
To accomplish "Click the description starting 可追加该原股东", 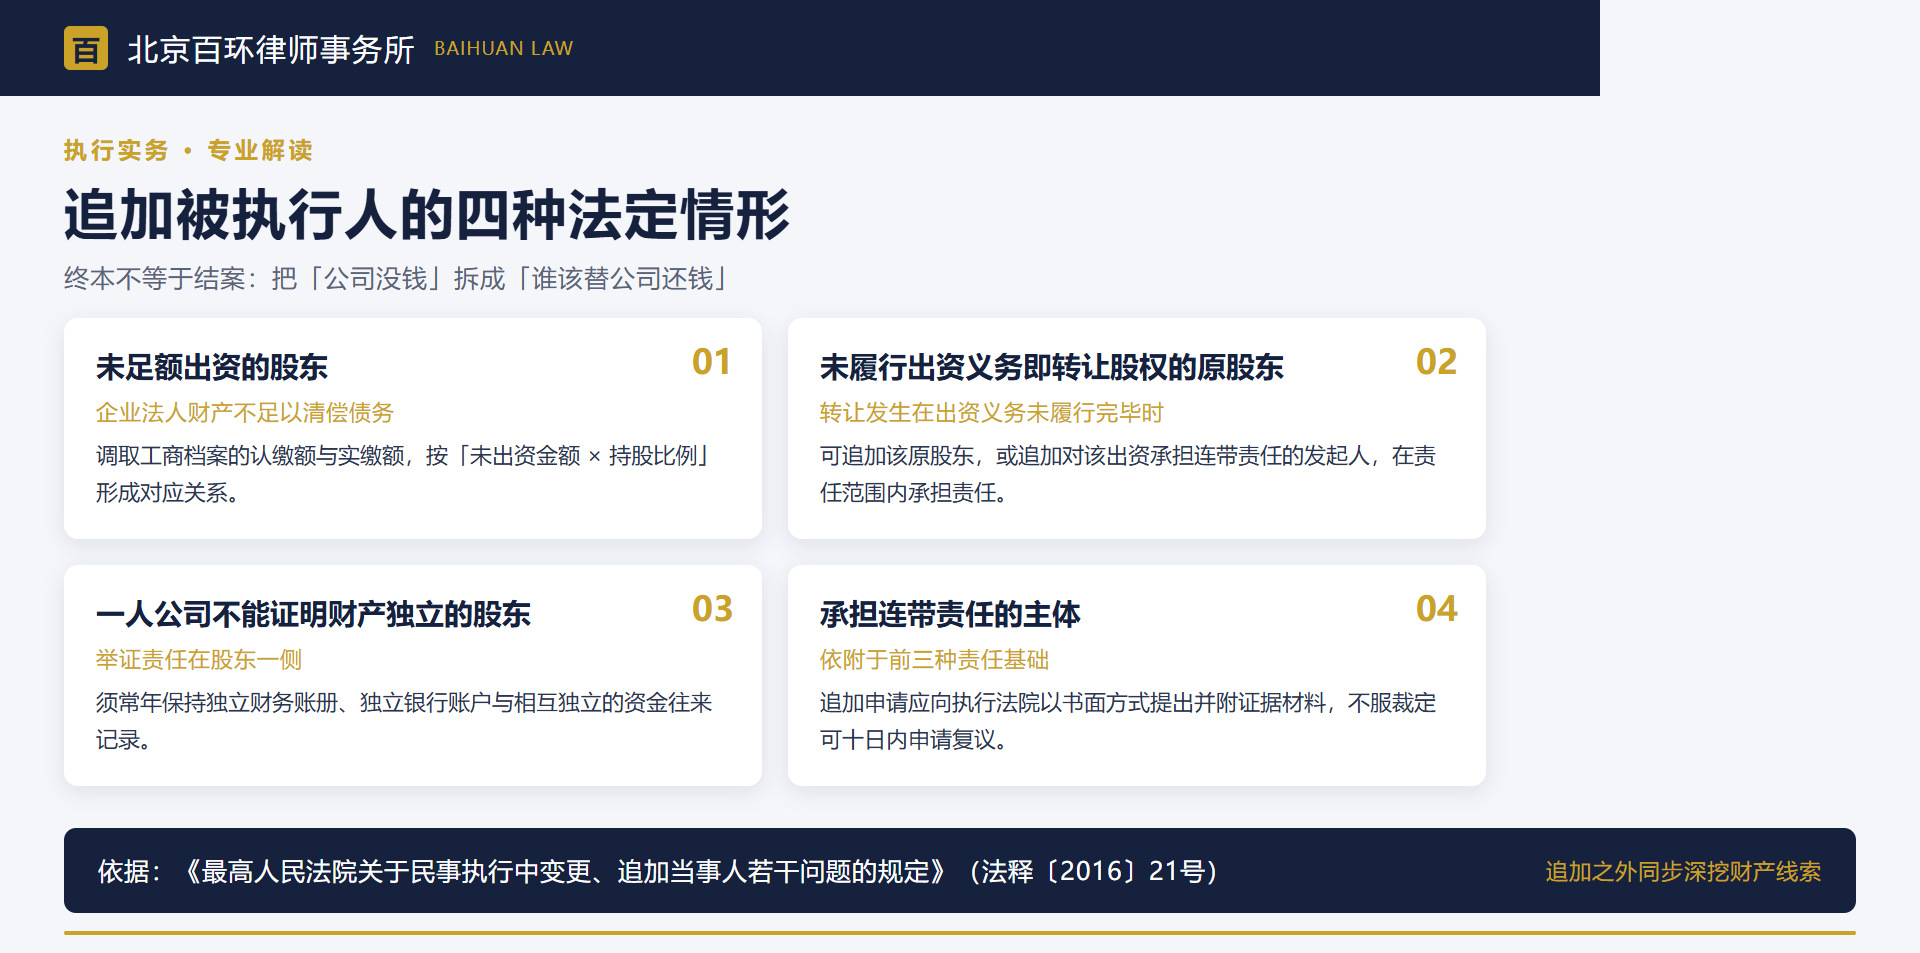I will (x=1128, y=474).
